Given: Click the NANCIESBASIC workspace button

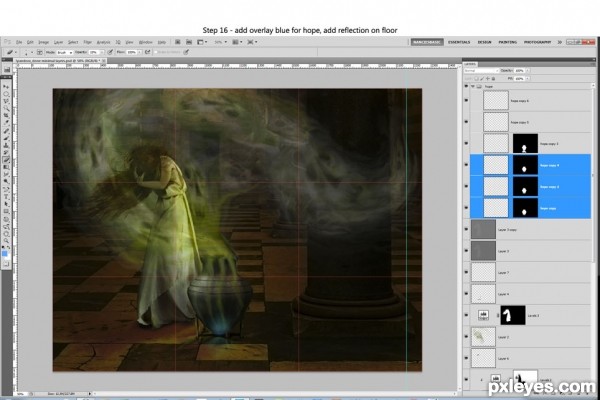Looking at the screenshot, I should pos(427,42).
